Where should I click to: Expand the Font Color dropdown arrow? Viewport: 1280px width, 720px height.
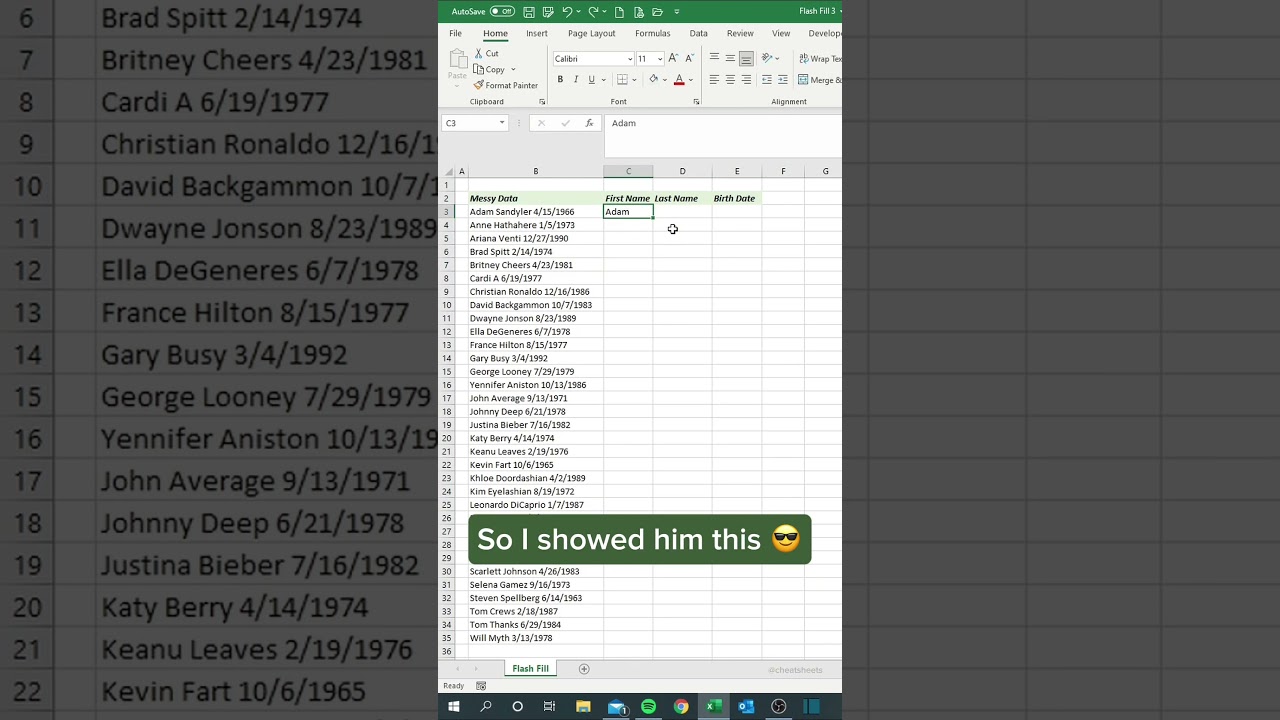click(x=690, y=80)
